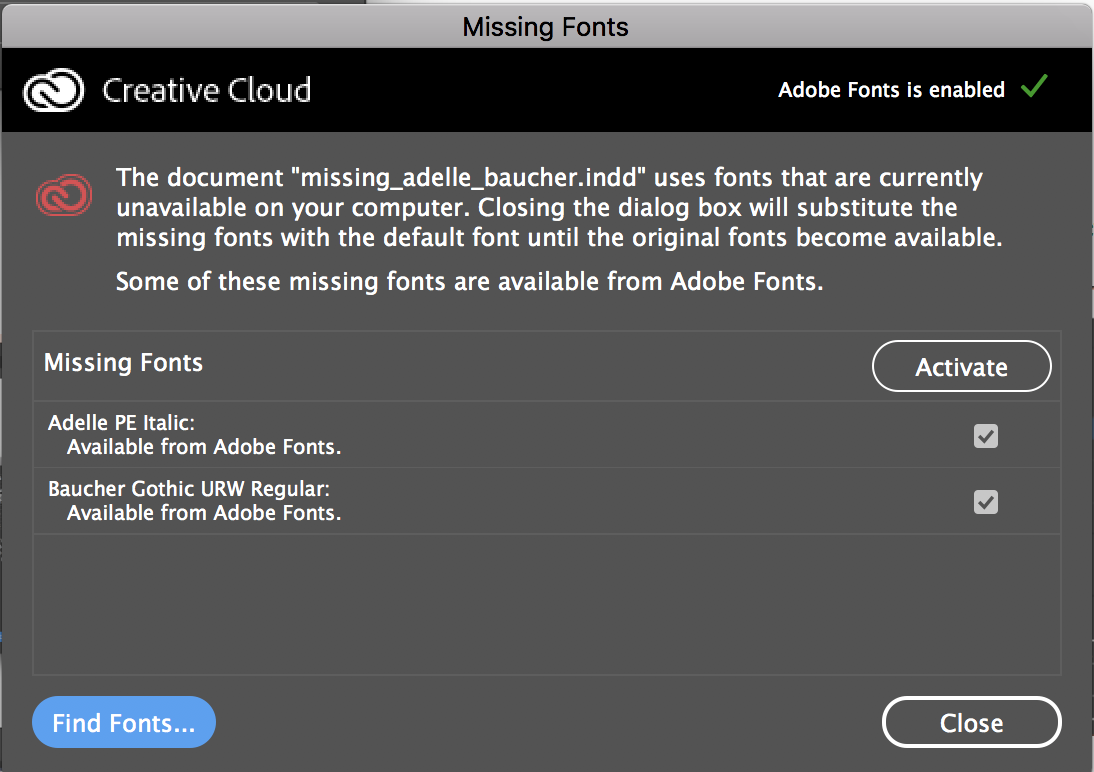The image size is (1094, 772).
Task: Click the green Adobe Fonts enabled checkmark
Action: 1034,88
